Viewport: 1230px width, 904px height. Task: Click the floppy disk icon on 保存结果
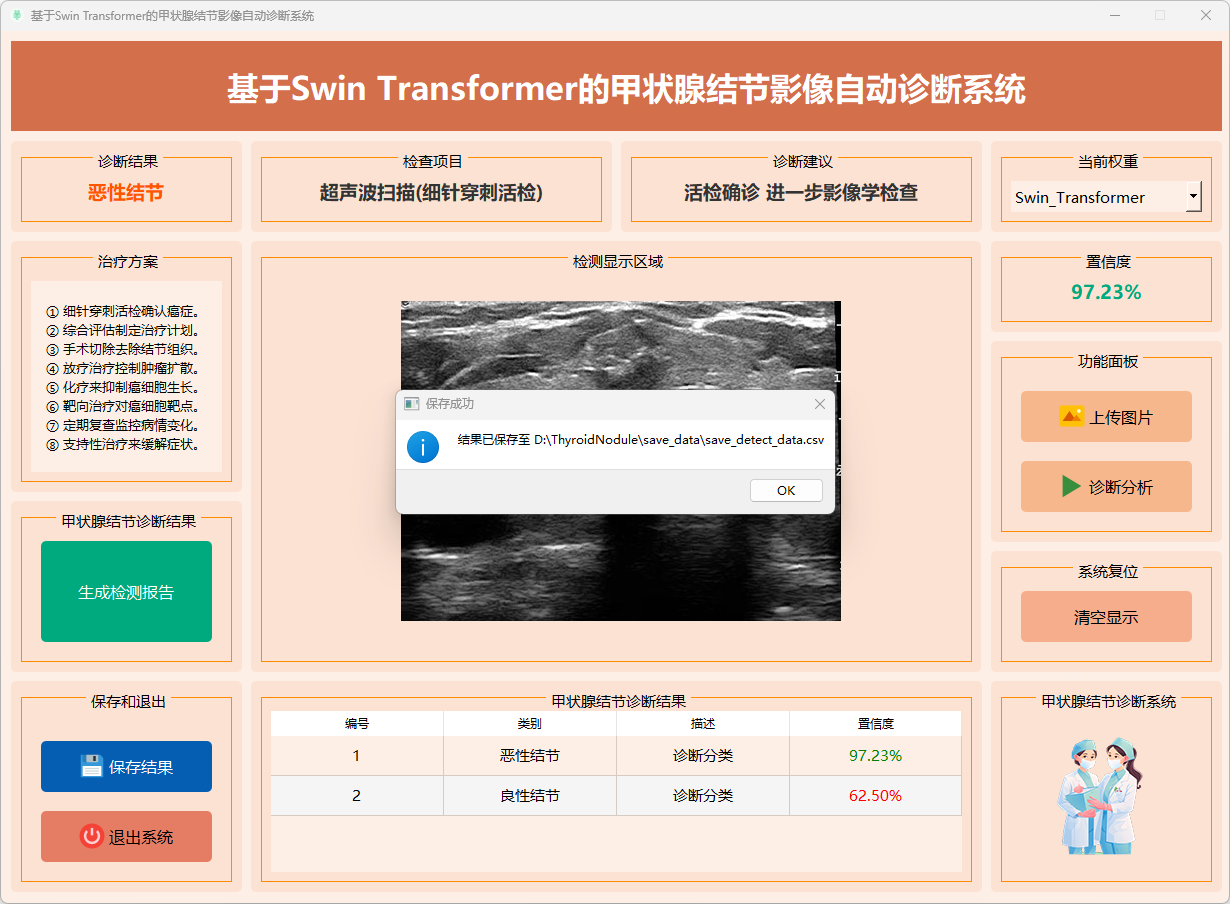[92, 767]
